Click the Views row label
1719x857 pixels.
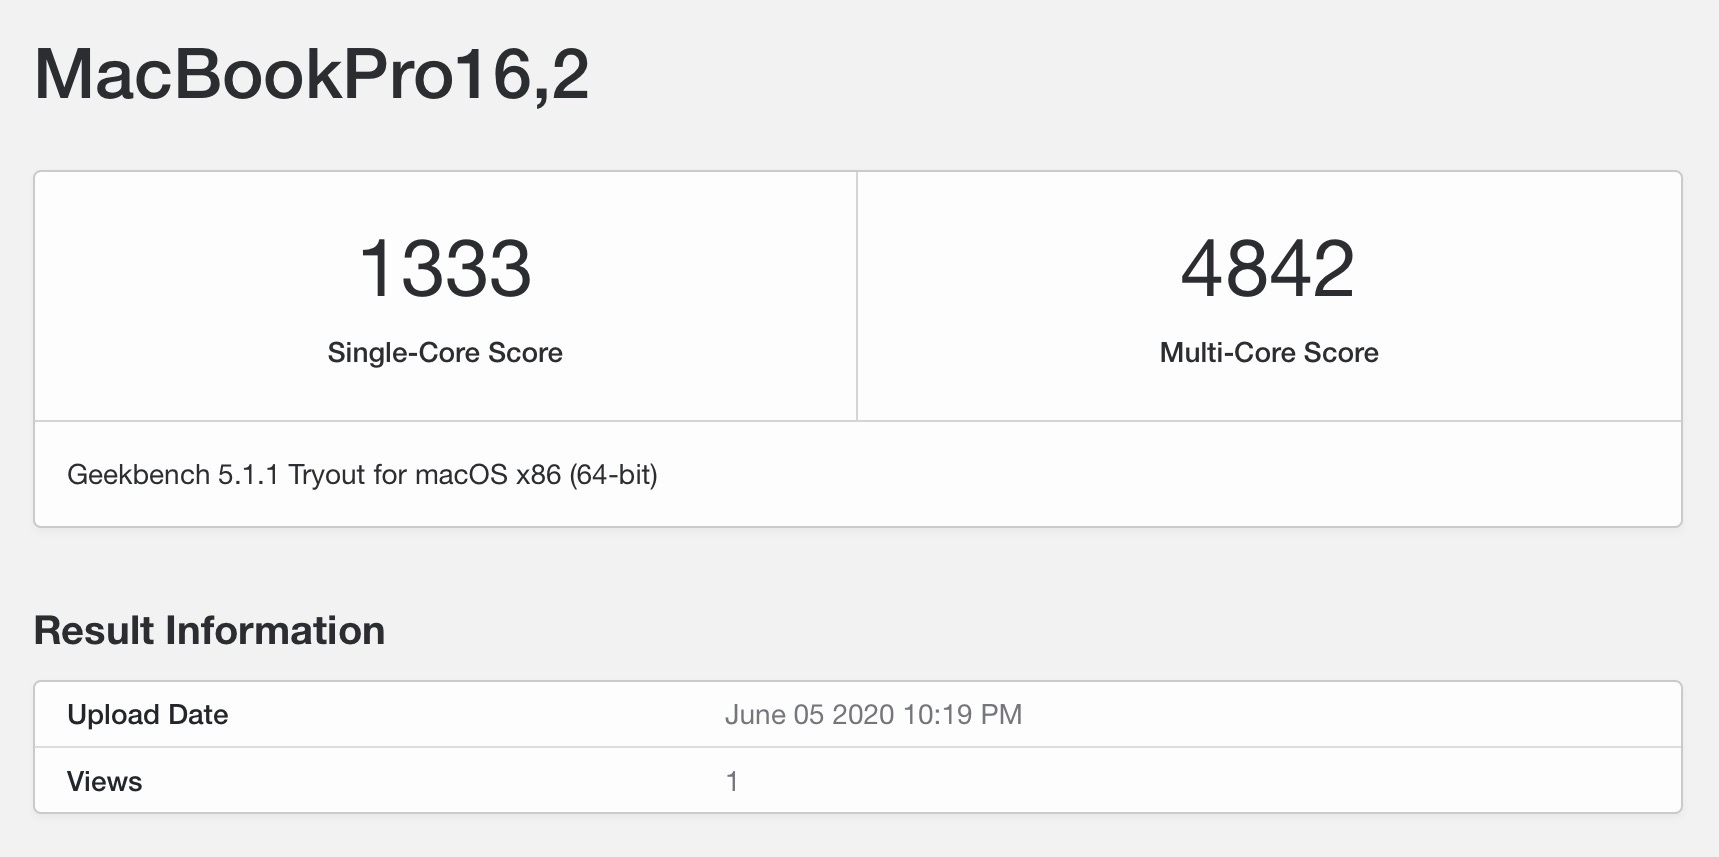[104, 781]
